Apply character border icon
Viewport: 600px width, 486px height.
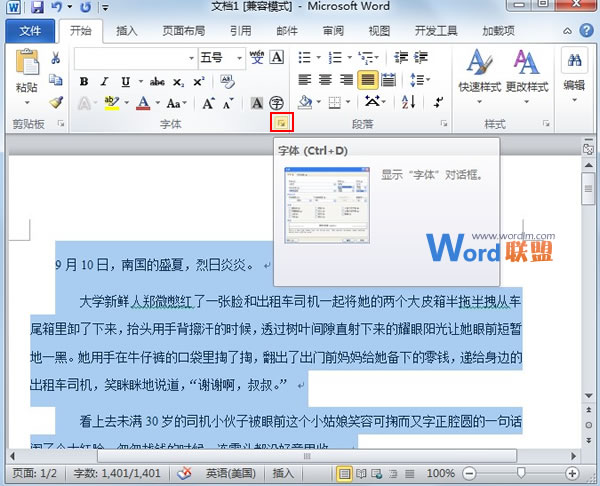[277, 58]
